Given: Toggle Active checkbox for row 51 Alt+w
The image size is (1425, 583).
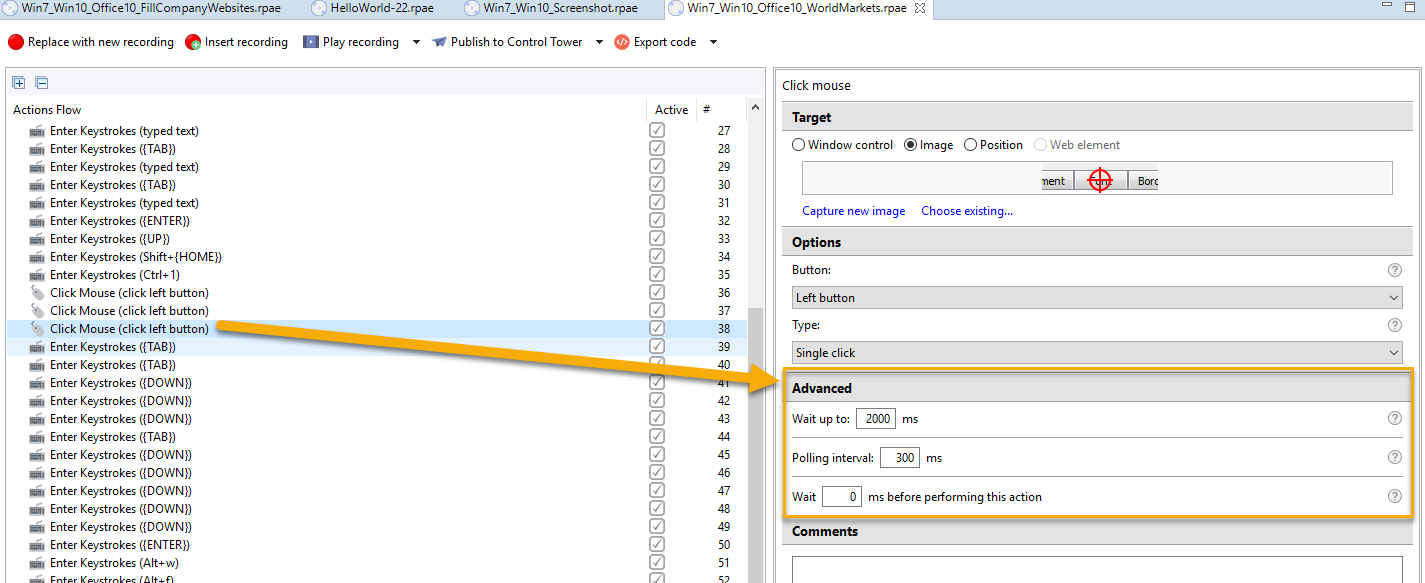Looking at the screenshot, I should (x=657, y=563).
